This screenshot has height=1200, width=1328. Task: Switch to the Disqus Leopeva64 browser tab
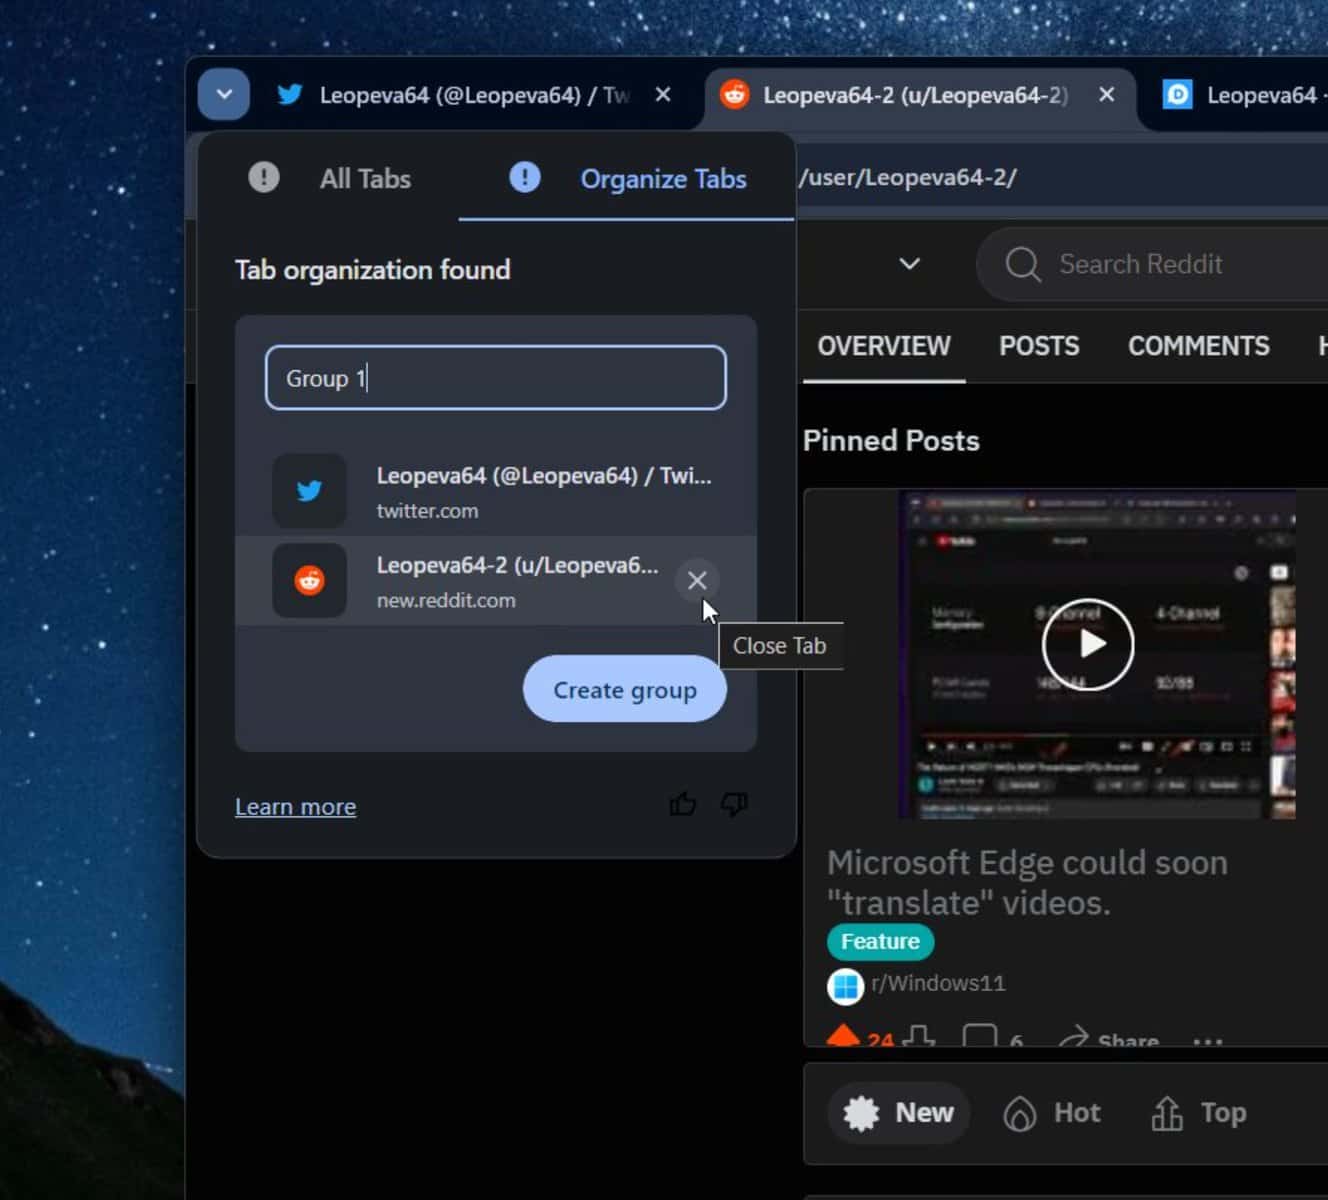pos(1245,95)
